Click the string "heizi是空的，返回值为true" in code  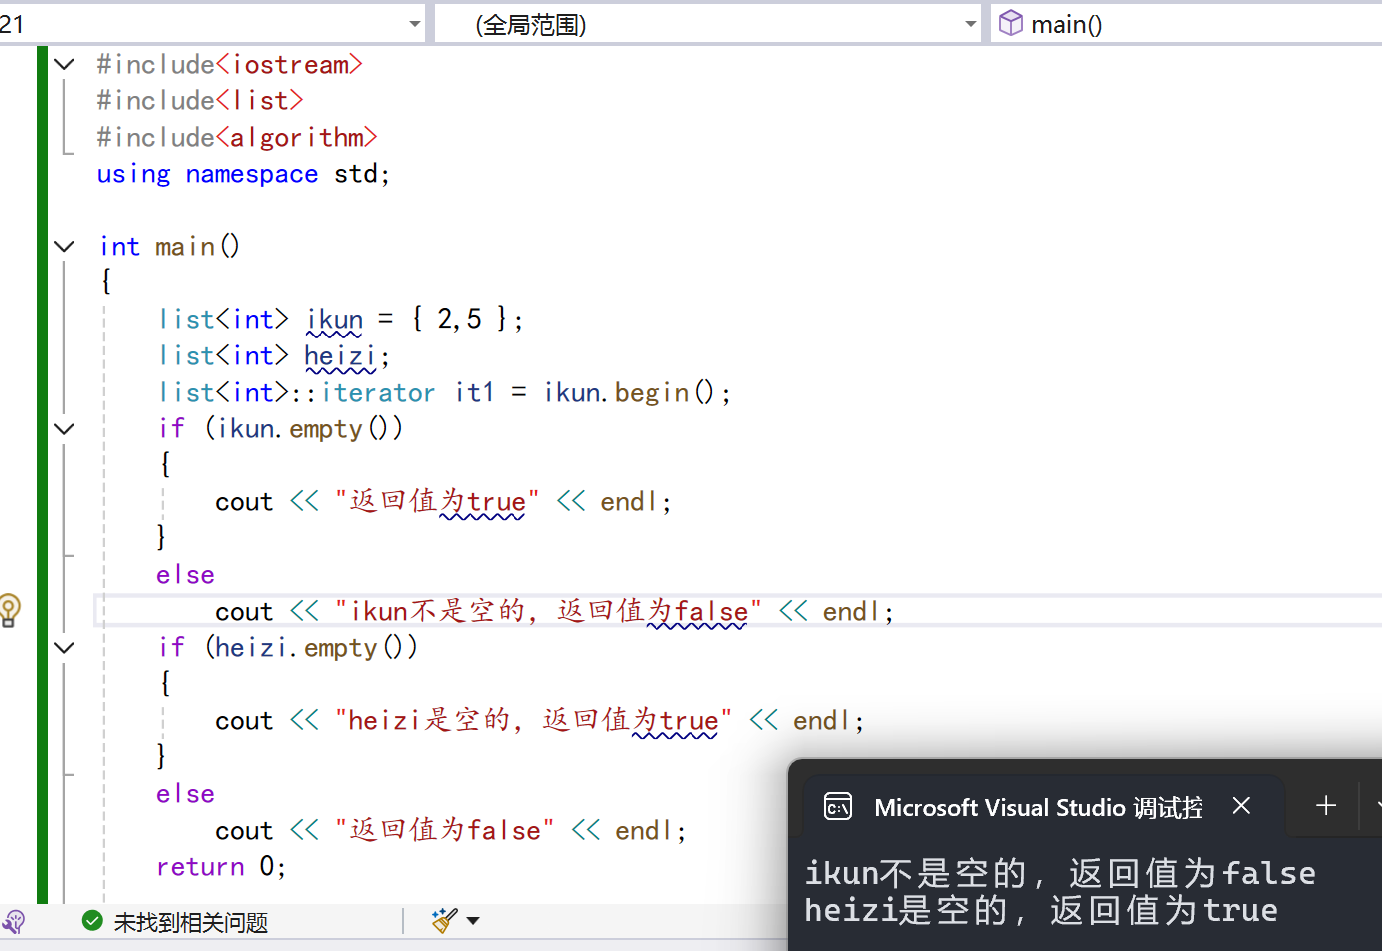point(533,721)
